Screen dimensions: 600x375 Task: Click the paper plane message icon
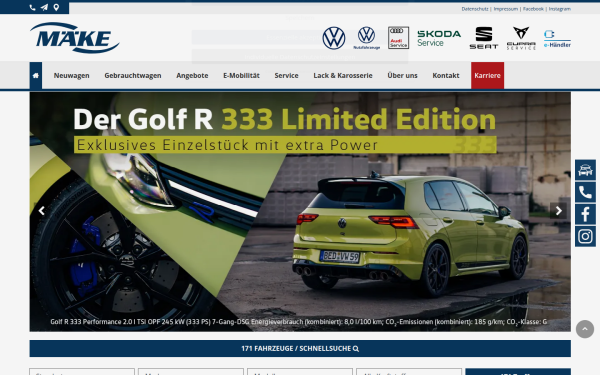44,7
